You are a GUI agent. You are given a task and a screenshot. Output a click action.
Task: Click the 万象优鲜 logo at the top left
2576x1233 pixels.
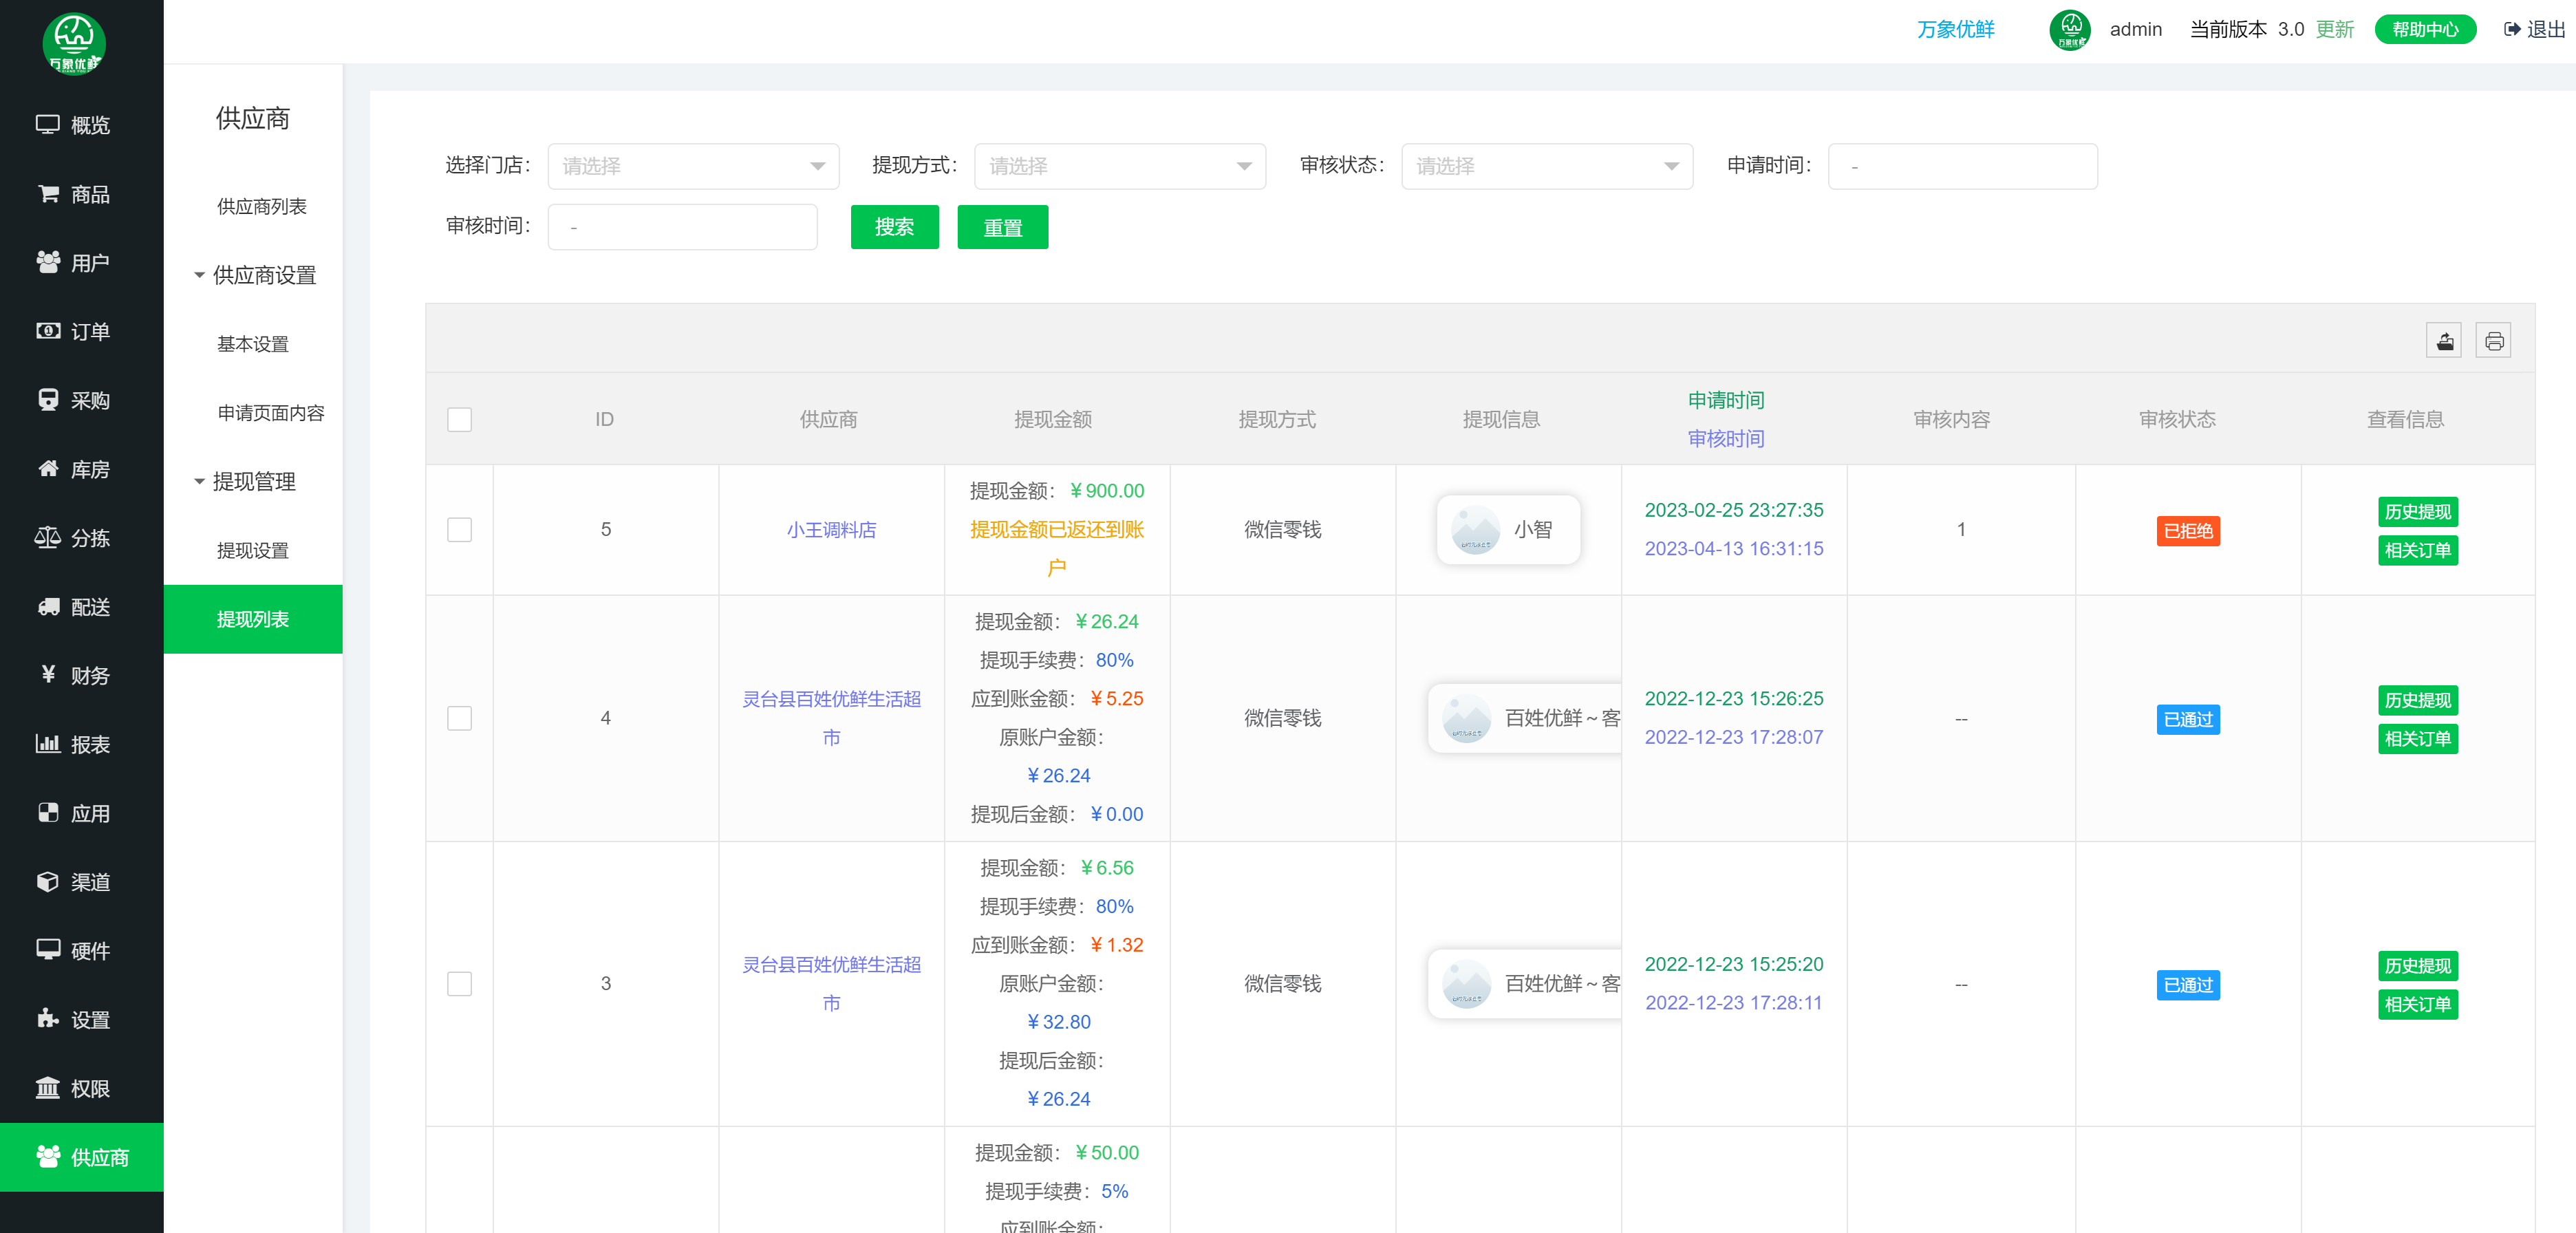[x=74, y=43]
